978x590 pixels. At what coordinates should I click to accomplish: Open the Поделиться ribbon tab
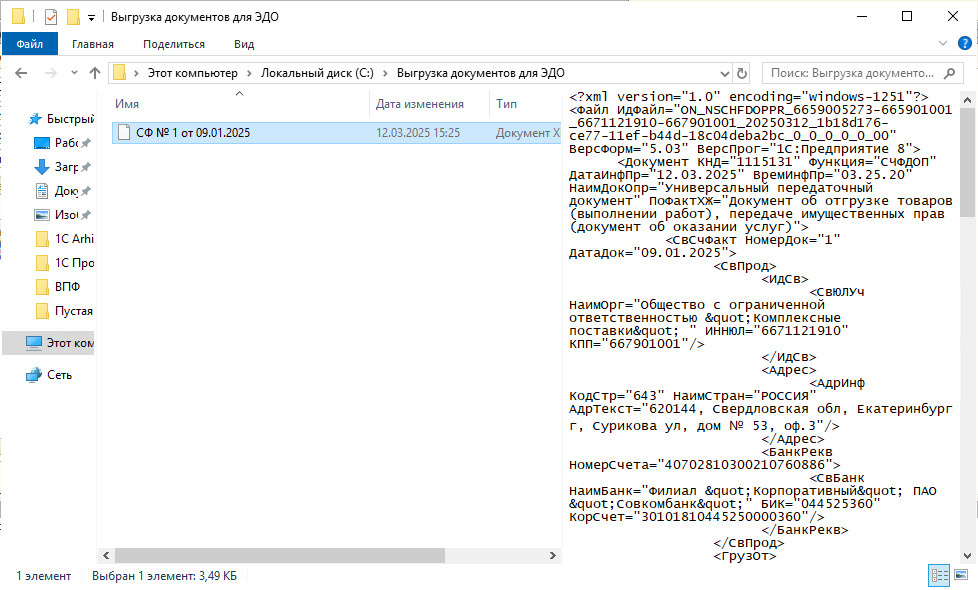(x=174, y=44)
